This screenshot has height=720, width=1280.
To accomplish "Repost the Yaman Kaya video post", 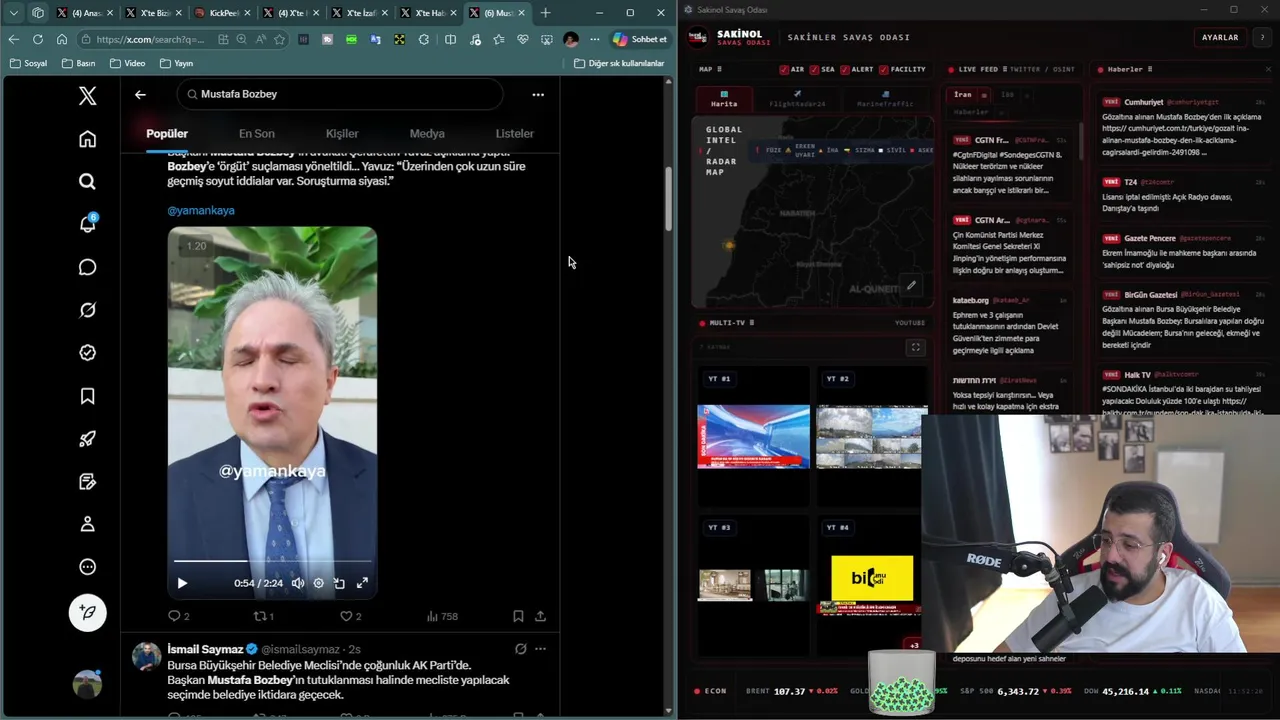I will tap(264, 616).
